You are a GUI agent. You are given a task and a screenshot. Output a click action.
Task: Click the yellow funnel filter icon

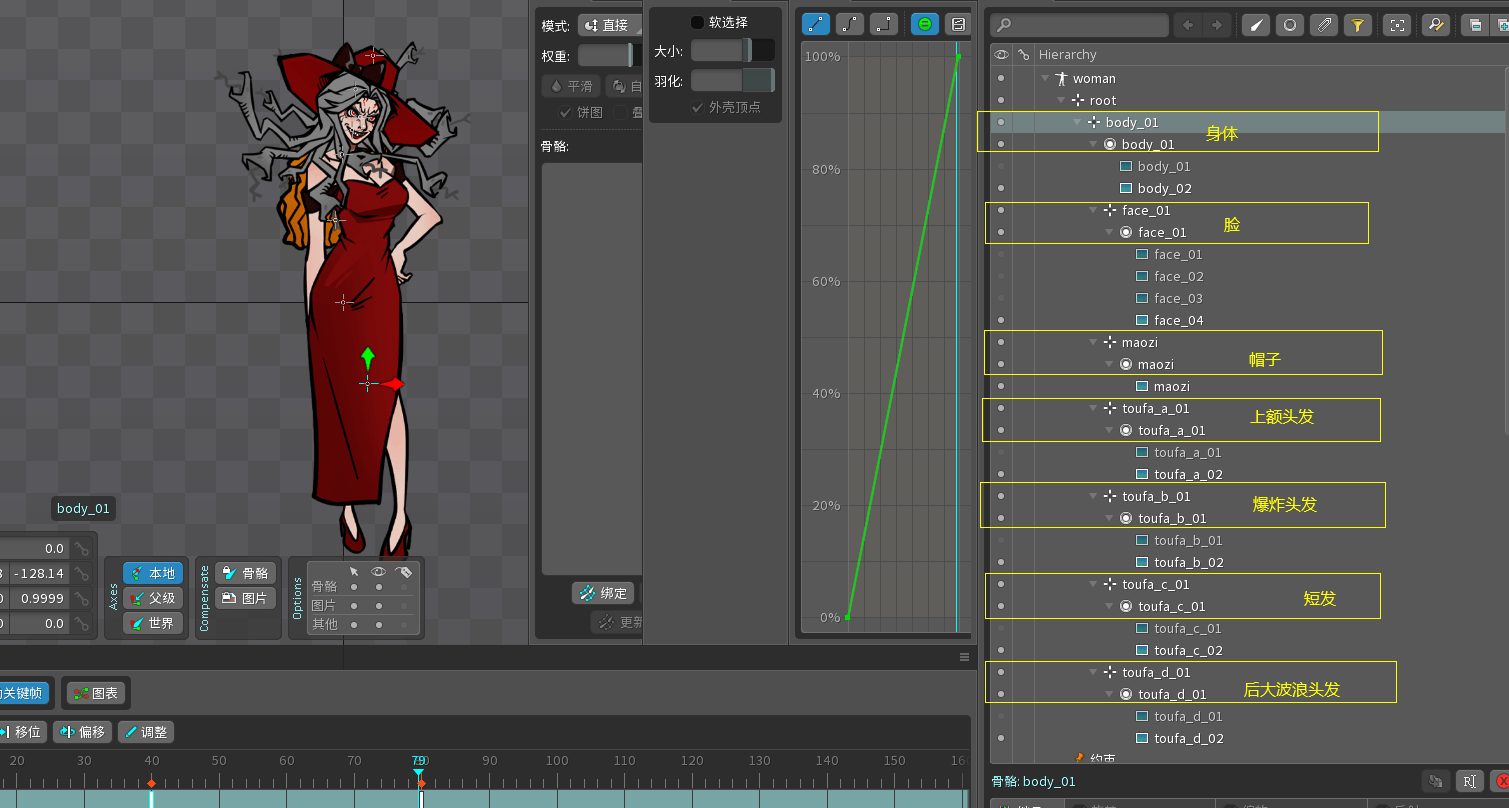pyautogui.click(x=1357, y=25)
